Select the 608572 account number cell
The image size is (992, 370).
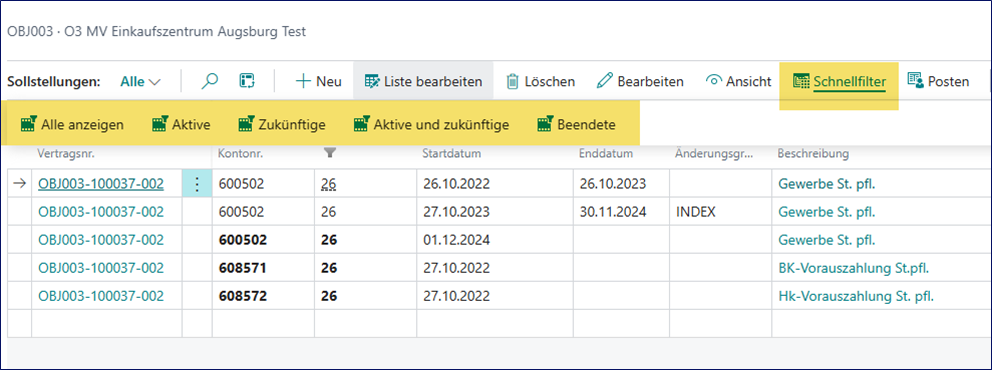click(x=263, y=296)
